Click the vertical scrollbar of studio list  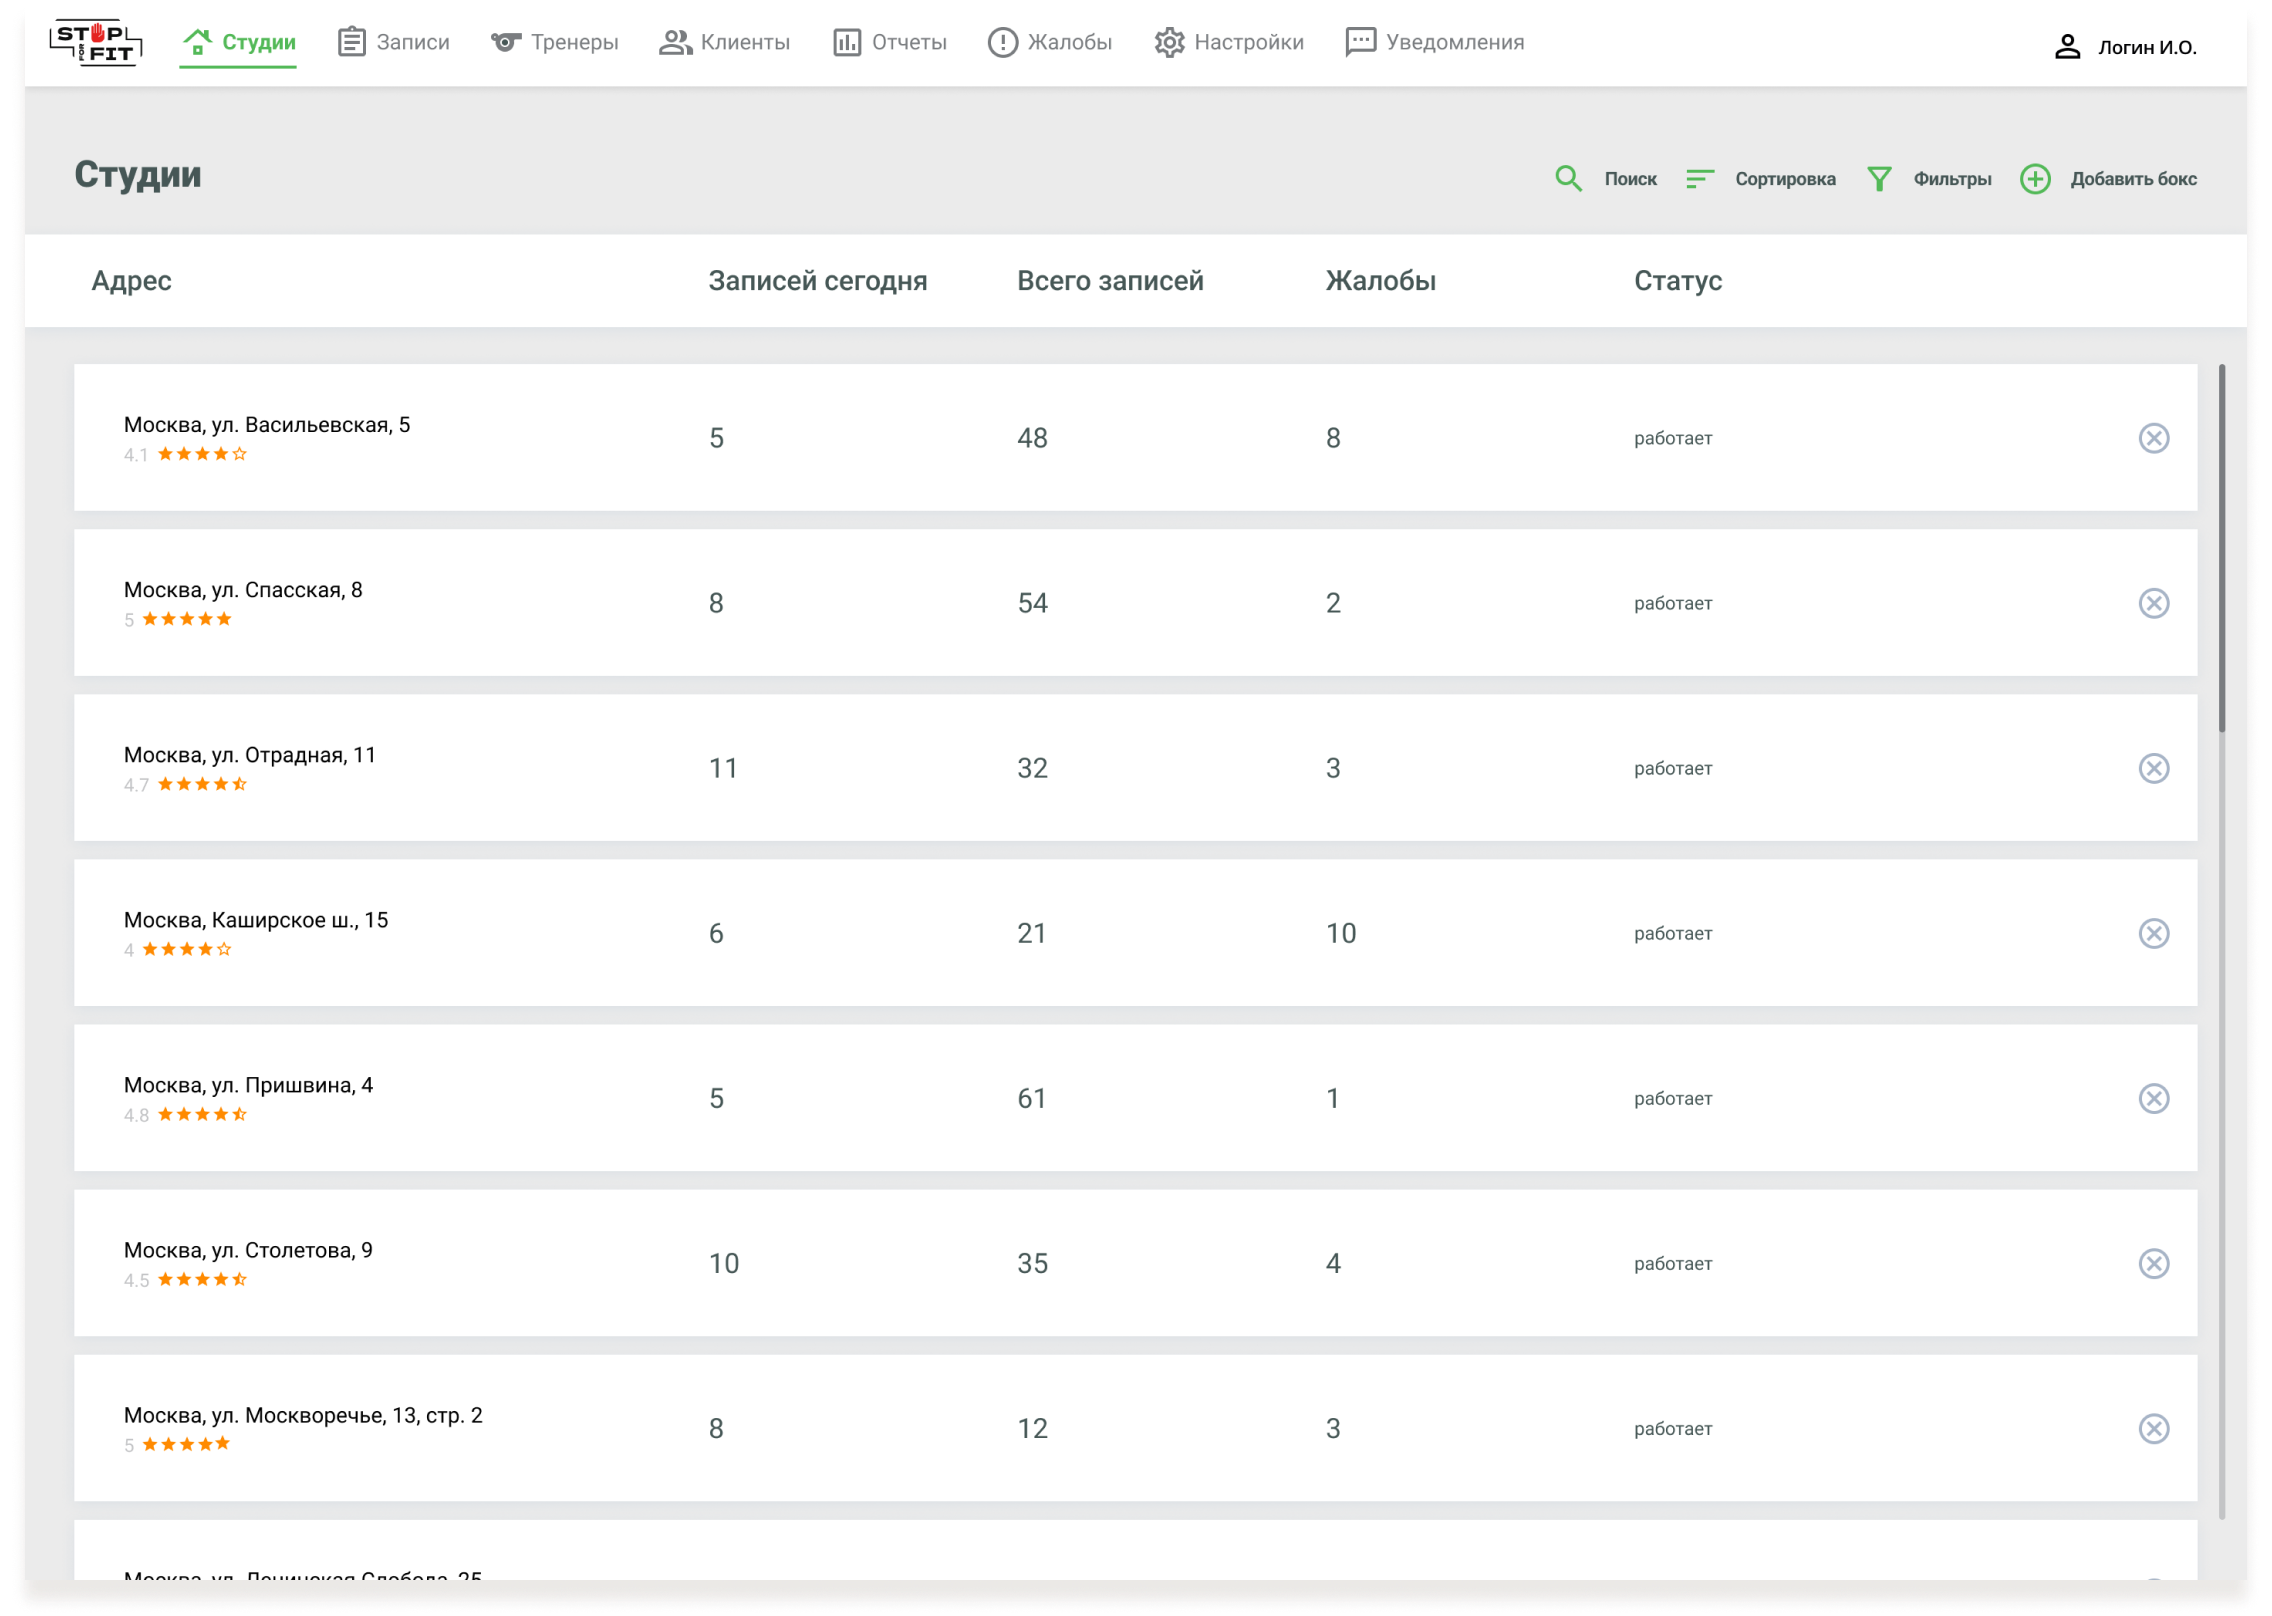point(2221,548)
